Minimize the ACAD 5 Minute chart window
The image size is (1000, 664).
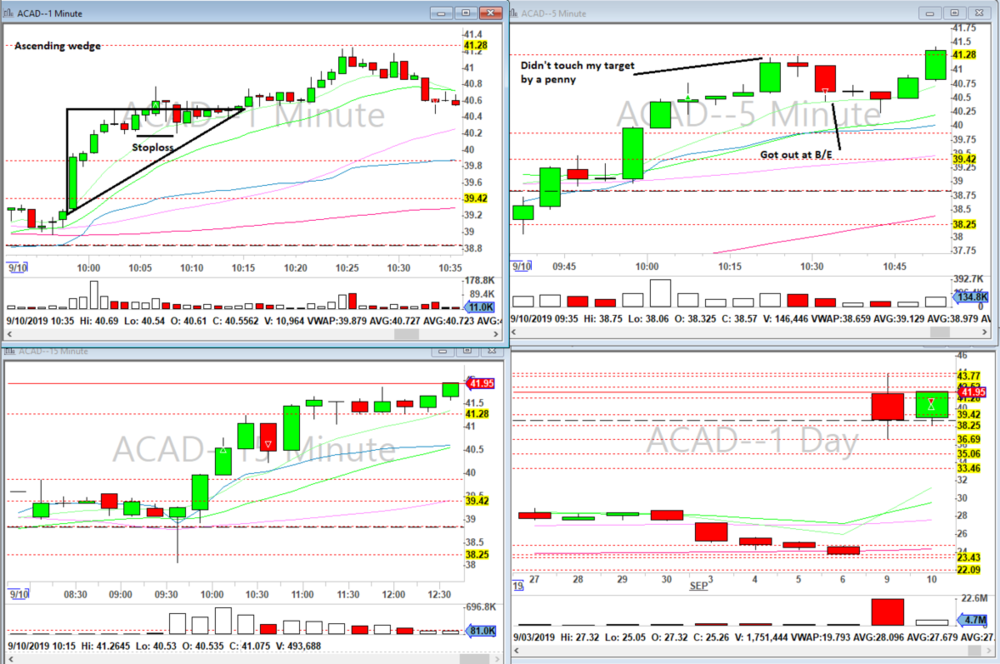[931, 11]
